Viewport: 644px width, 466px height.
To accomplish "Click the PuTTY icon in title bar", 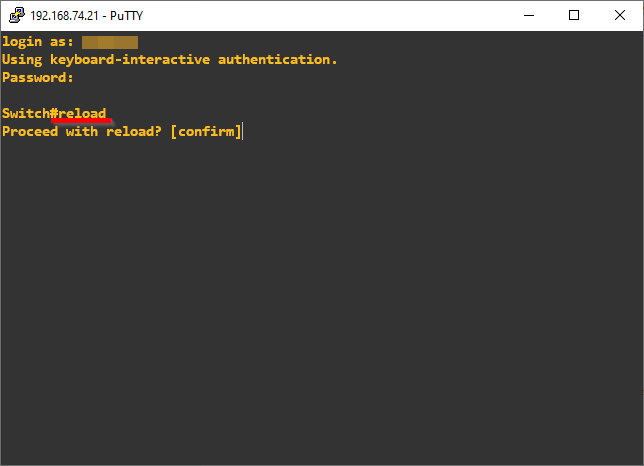I will 15,15.
